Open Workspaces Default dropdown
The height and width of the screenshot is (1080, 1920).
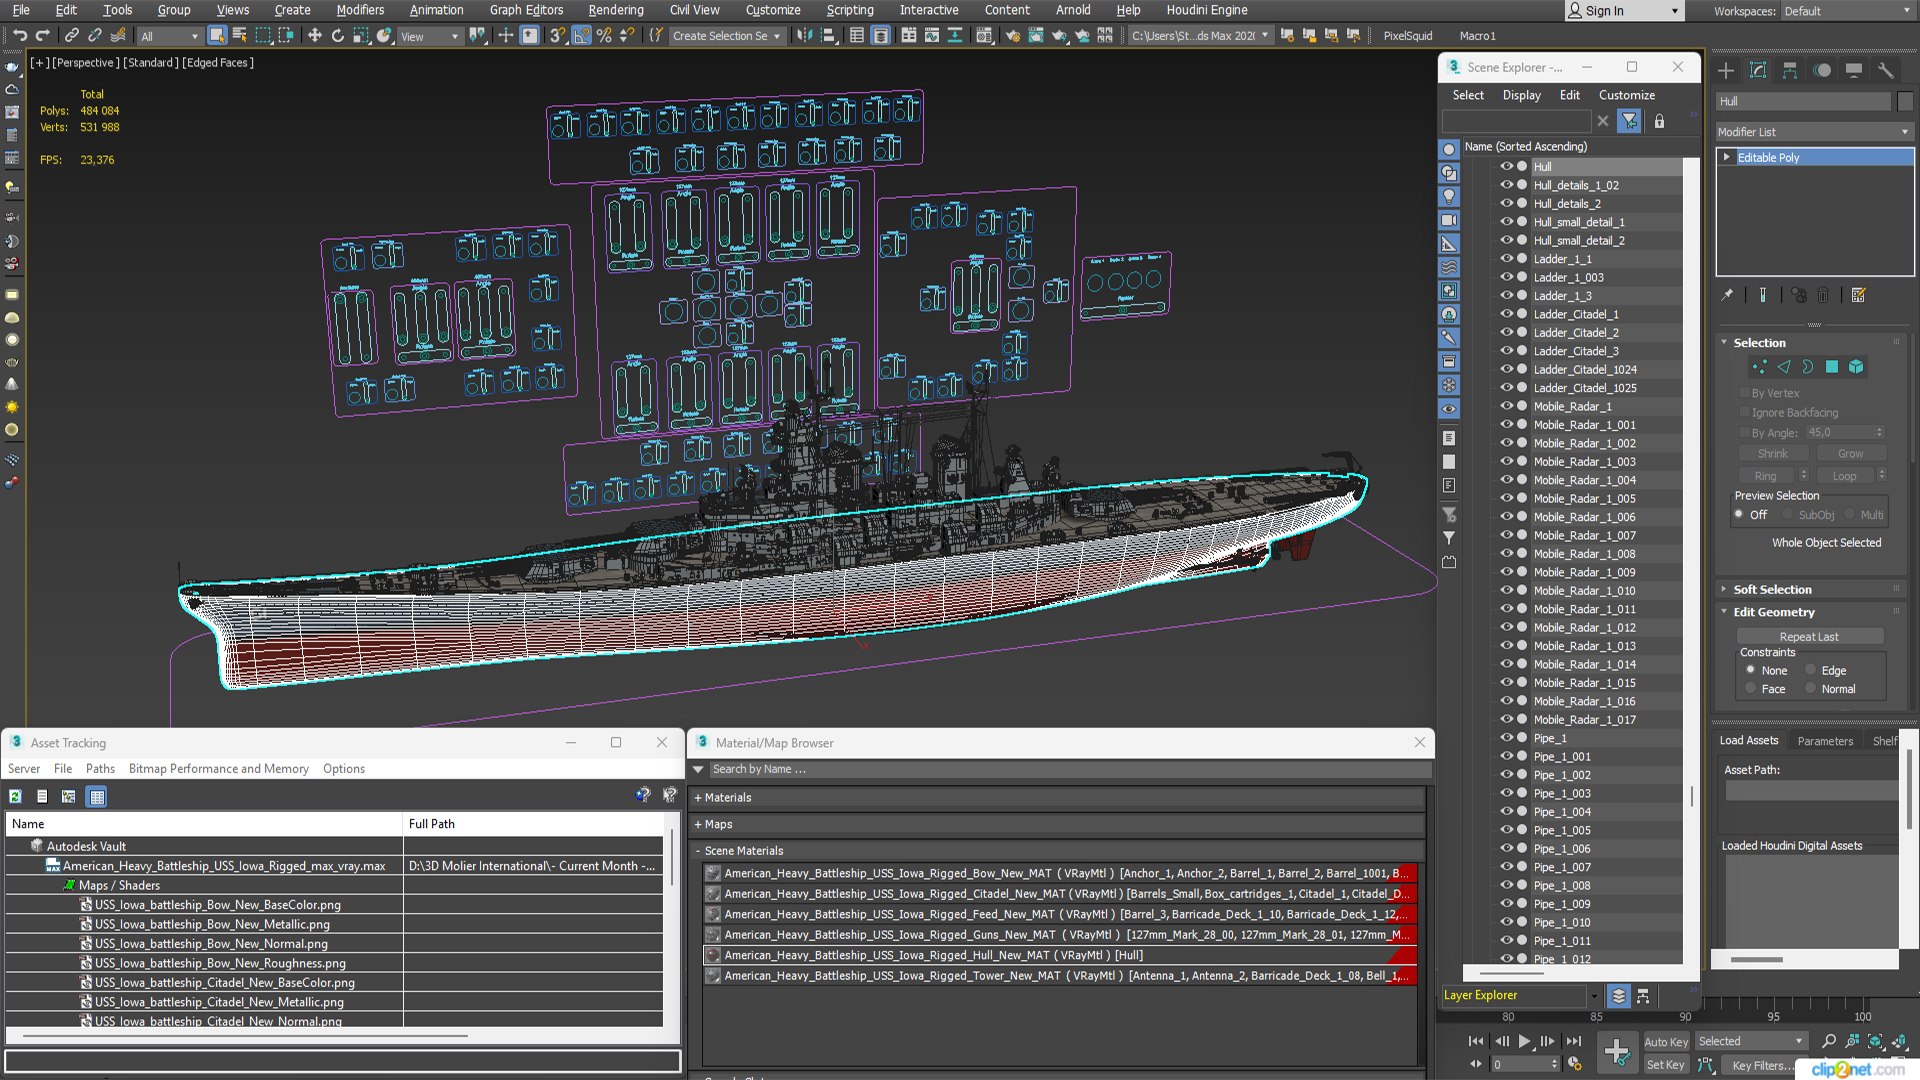point(1847,11)
